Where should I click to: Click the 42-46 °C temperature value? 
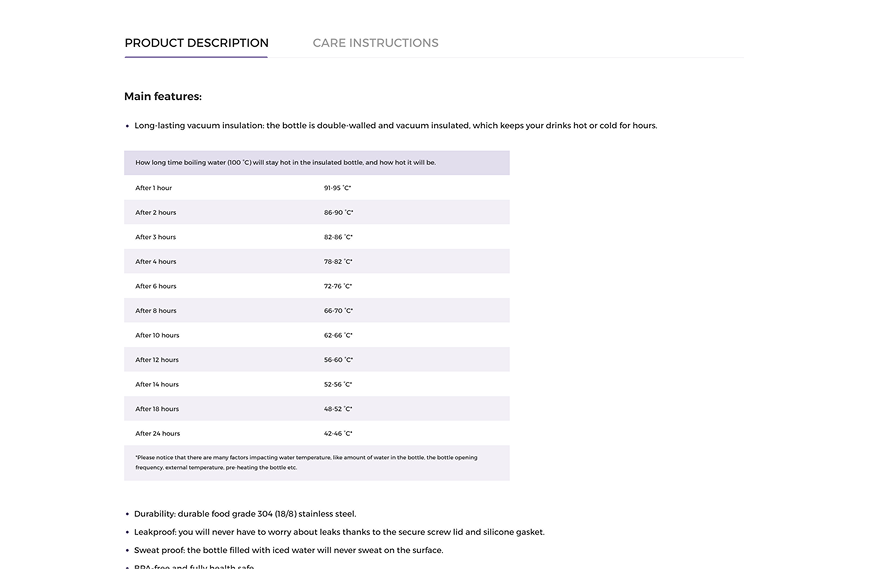point(338,433)
